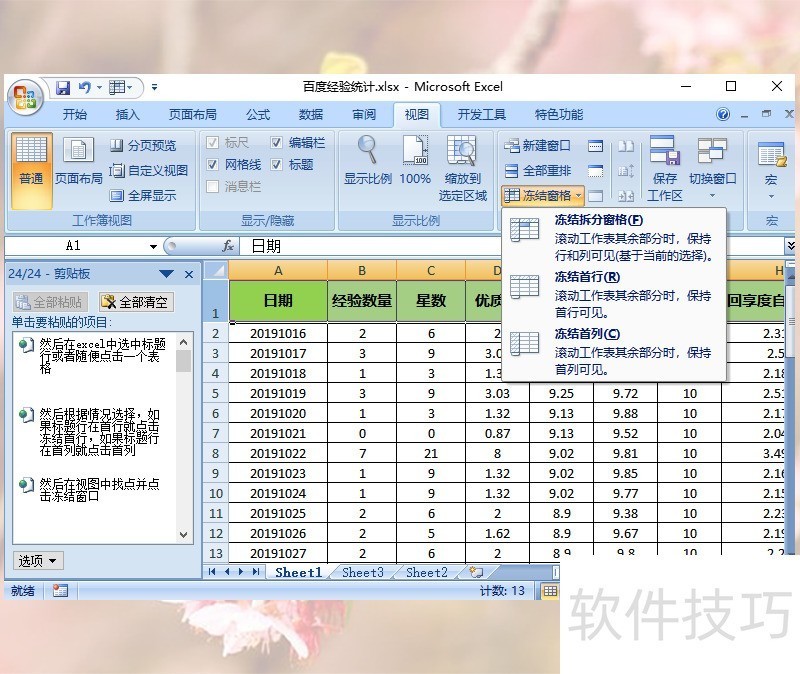The width and height of the screenshot is (800, 674).
Task: Select the Normal (普通) workbook view
Action: tap(32, 169)
